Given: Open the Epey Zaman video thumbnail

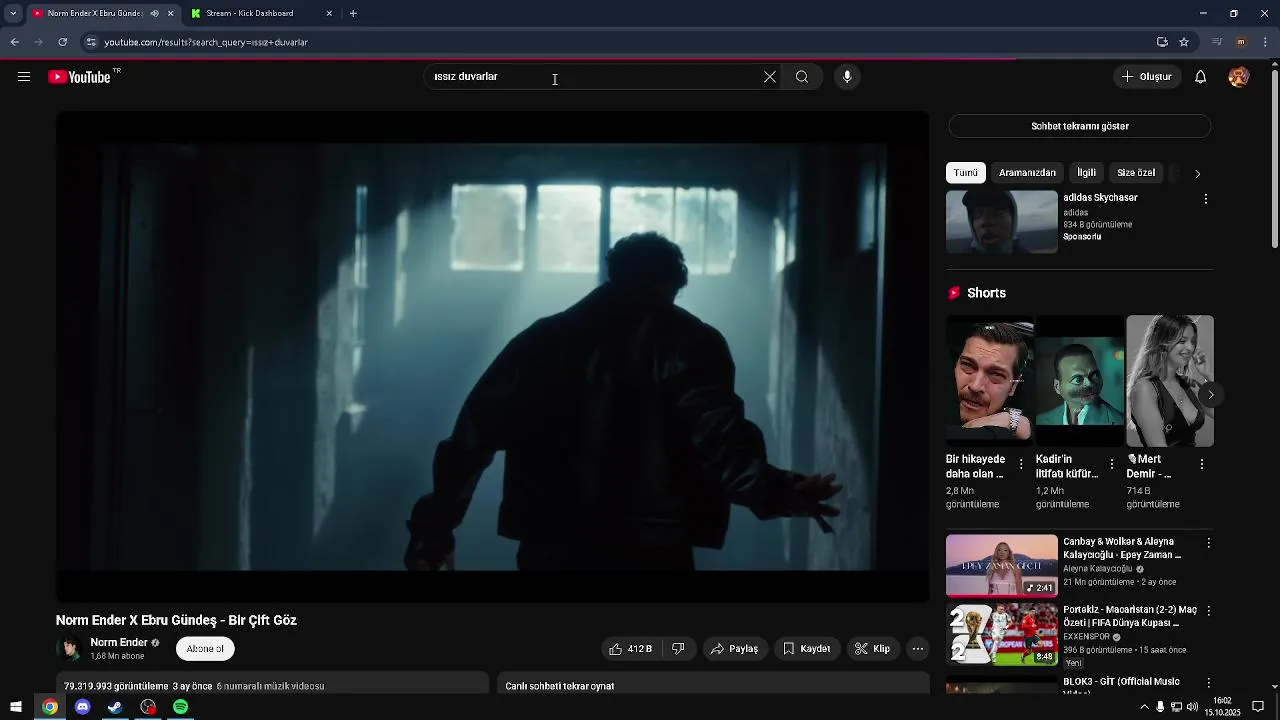Looking at the screenshot, I should pyautogui.click(x=1002, y=566).
